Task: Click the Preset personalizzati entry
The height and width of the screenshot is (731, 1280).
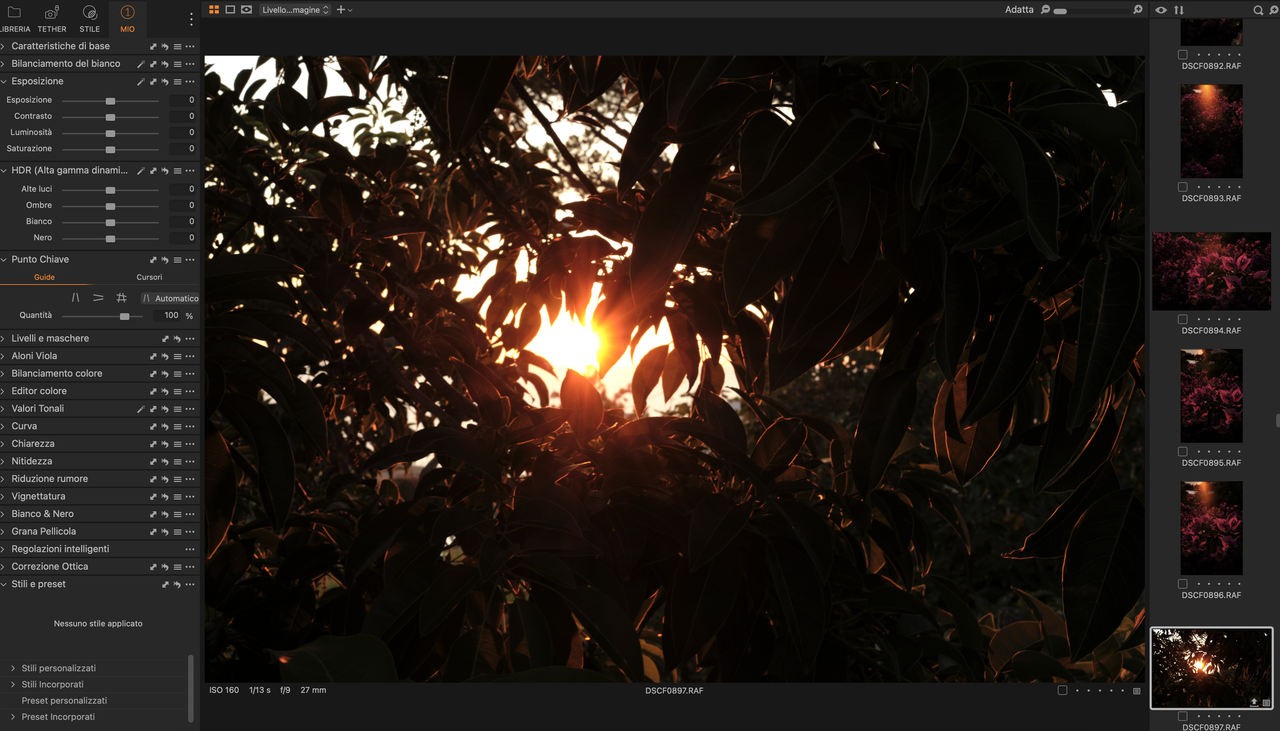Action: pos(64,701)
